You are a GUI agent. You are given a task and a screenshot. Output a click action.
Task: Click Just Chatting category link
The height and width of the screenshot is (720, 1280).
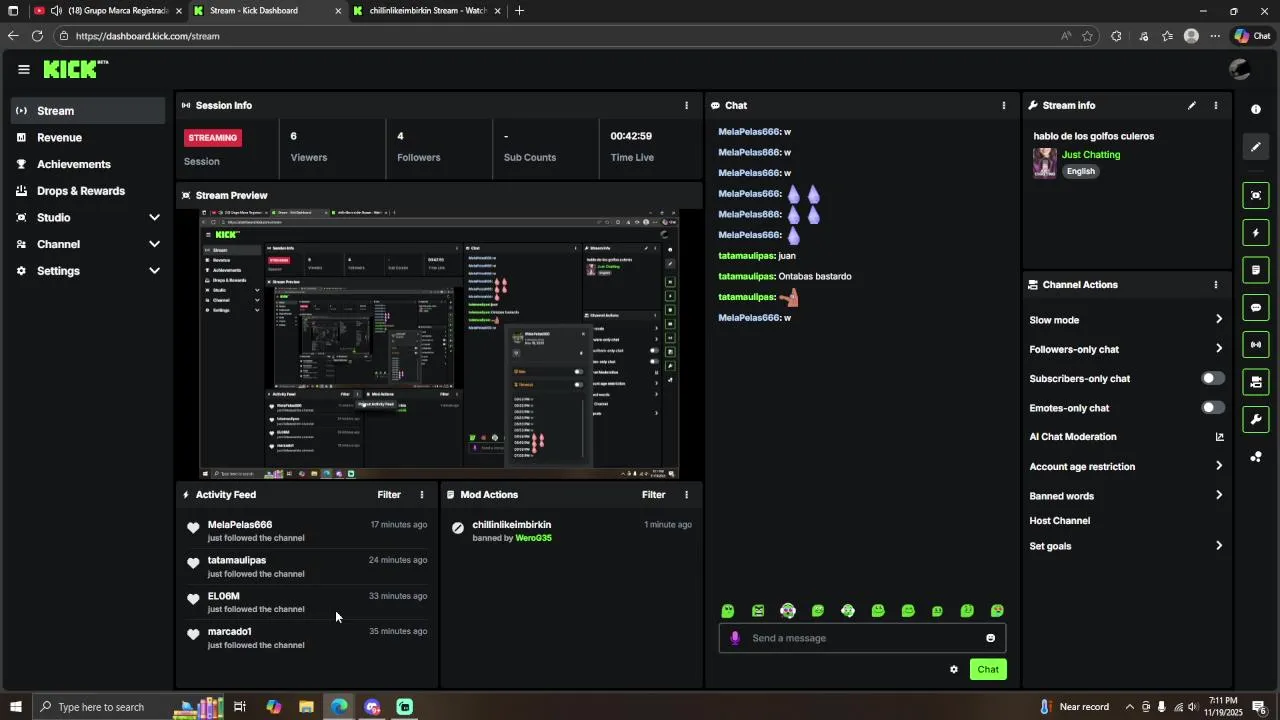click(x=1091, y=155)
